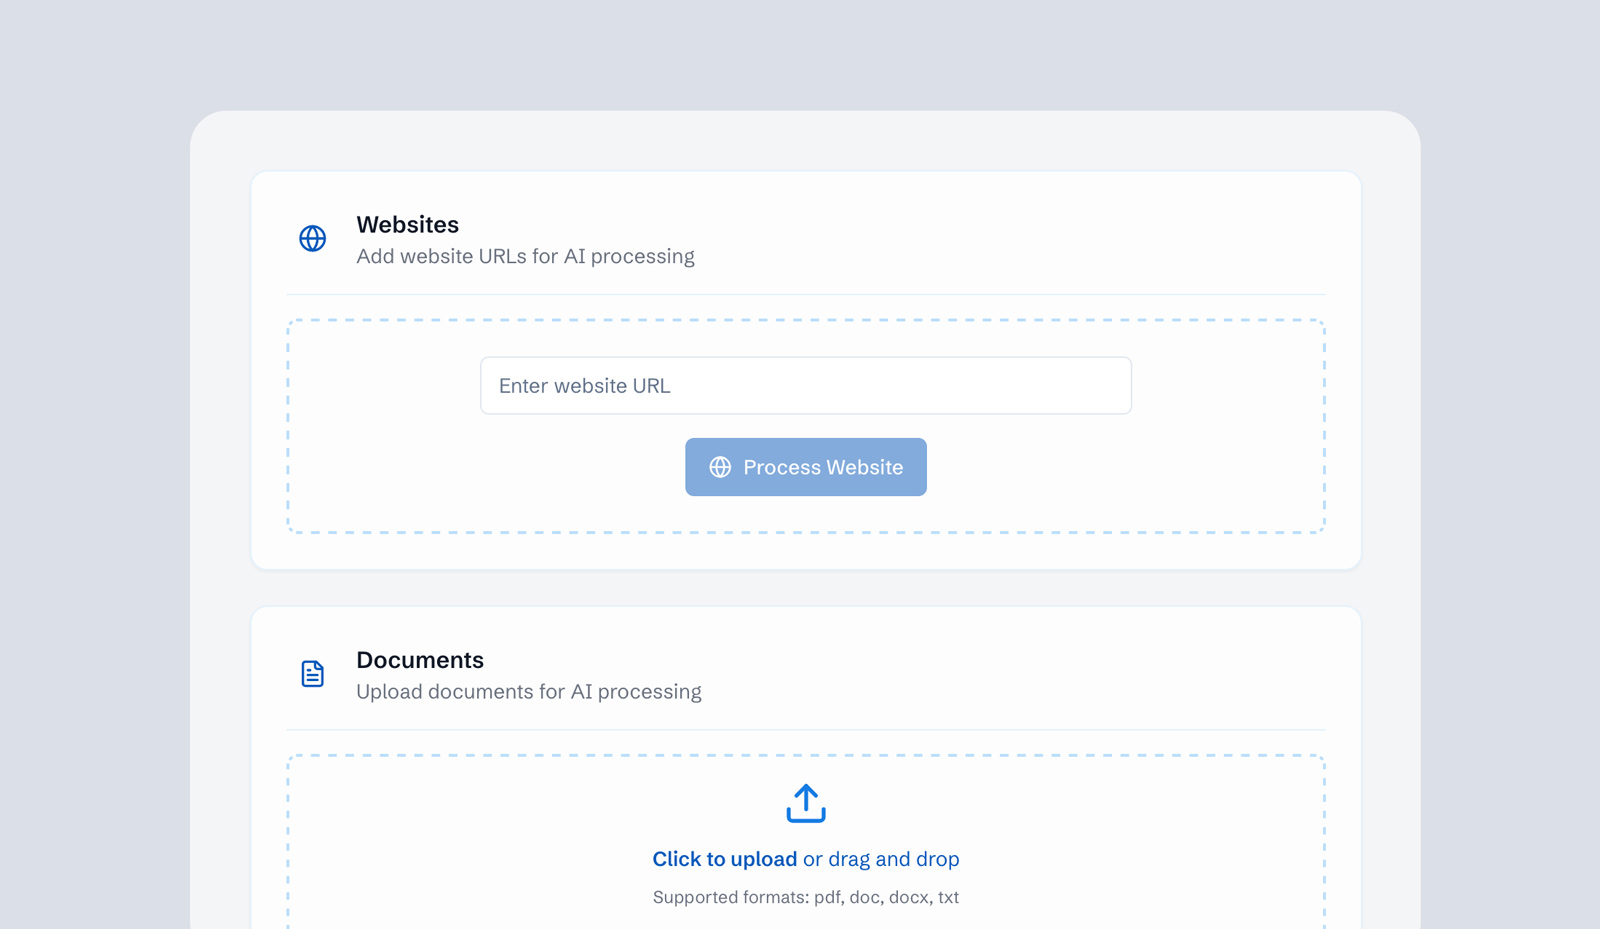Click the globe icon beside the Websites heading
1600x929 pixels.
pos(312,239)
